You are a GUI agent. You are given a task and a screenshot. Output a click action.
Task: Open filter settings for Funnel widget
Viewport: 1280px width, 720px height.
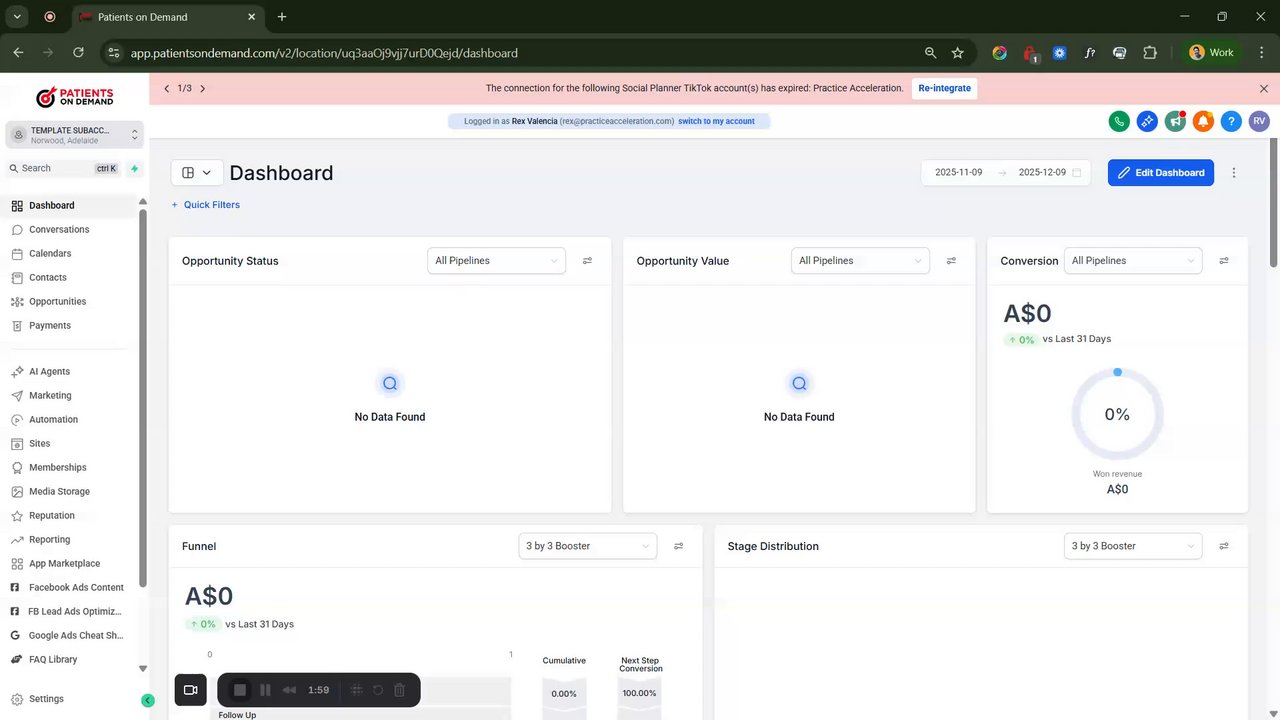click(679, 546)
